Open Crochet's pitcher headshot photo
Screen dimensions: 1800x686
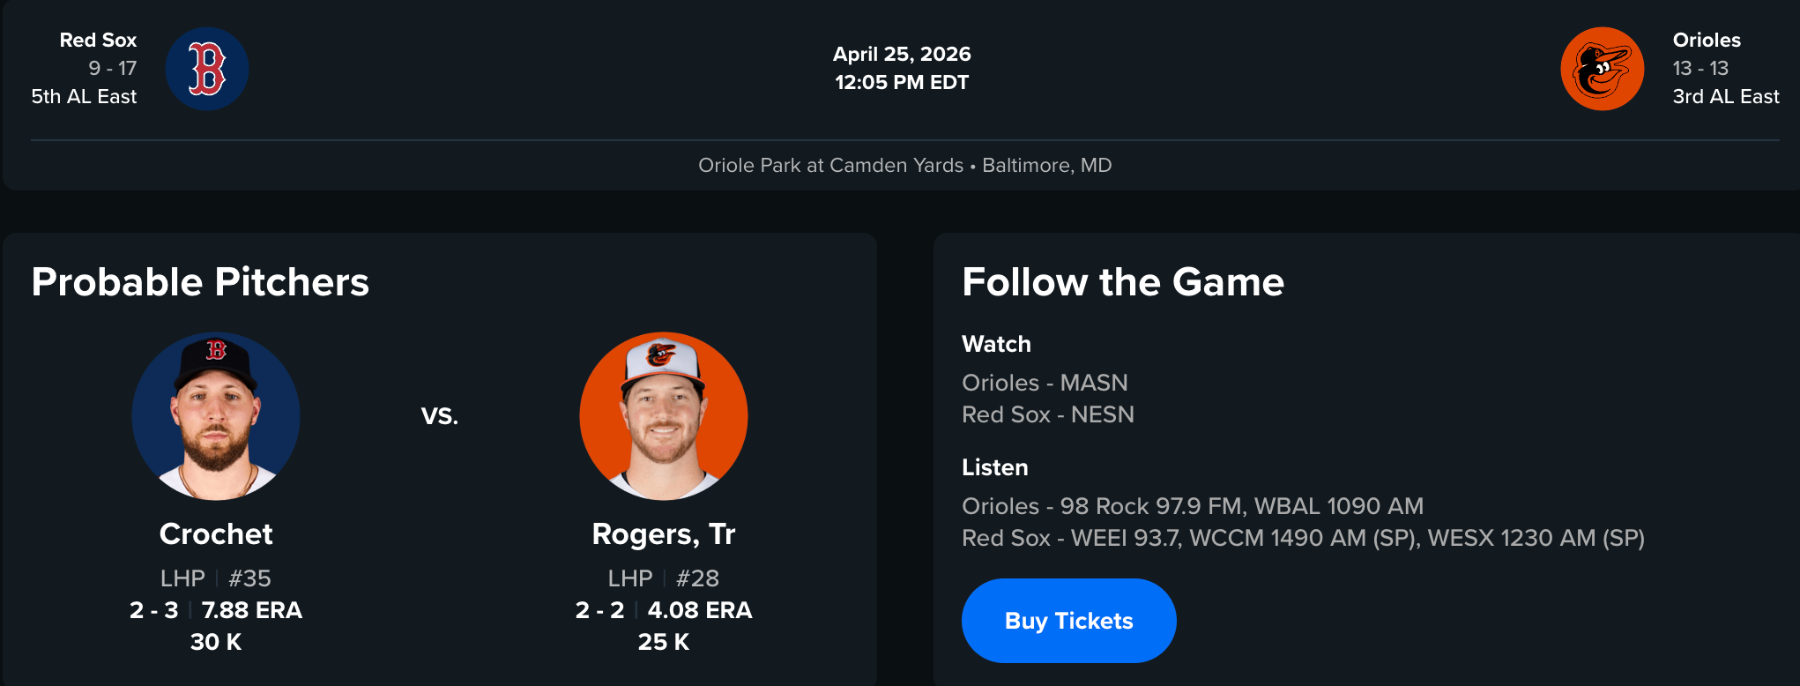(x=216, y=416)
